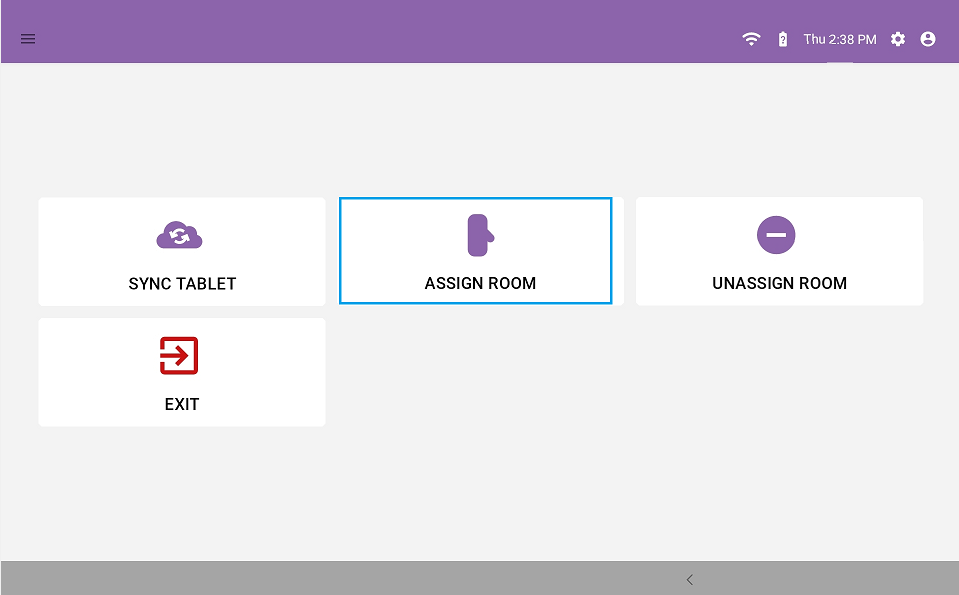Tap the EXIT card
Screen dimensions: 959x595
[x=180, y=372]
